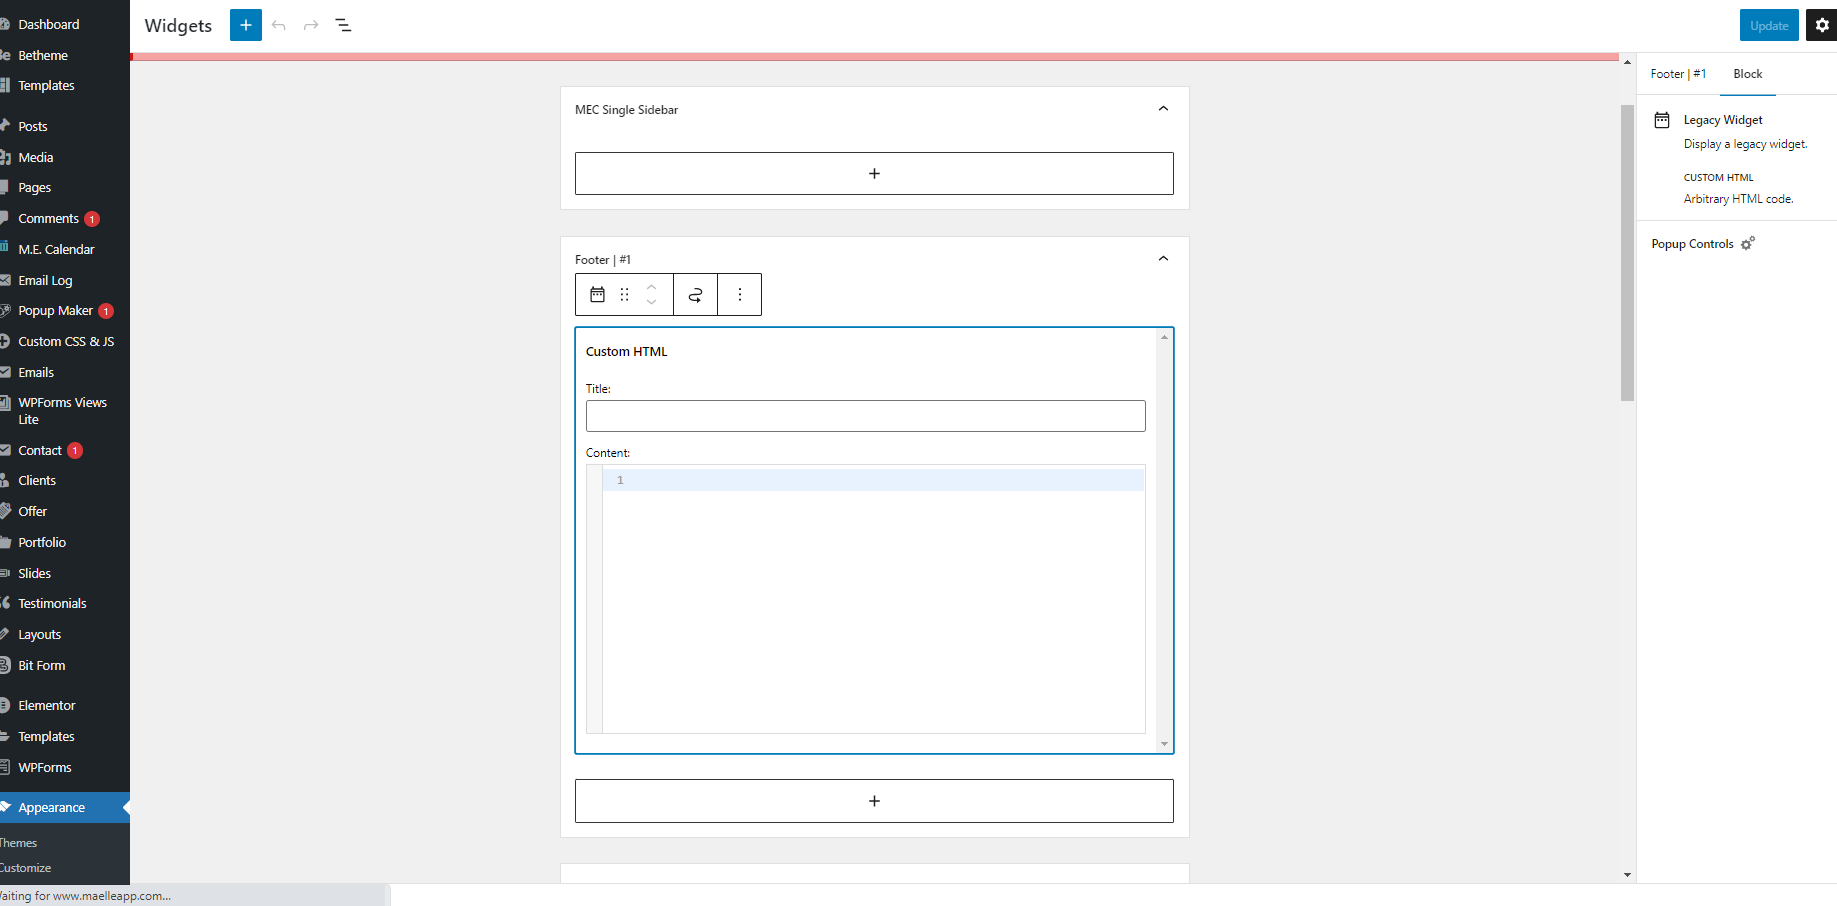Viewport: 1837px width, 906px height.
Task: Click the Update button
Action: 1769,25
